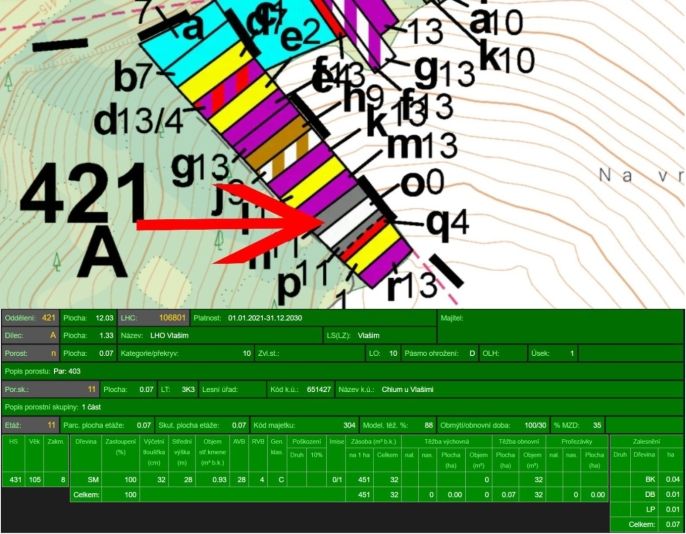Click the OLH field
This screenshot has width=686, height=534.
tap(503, 353)
